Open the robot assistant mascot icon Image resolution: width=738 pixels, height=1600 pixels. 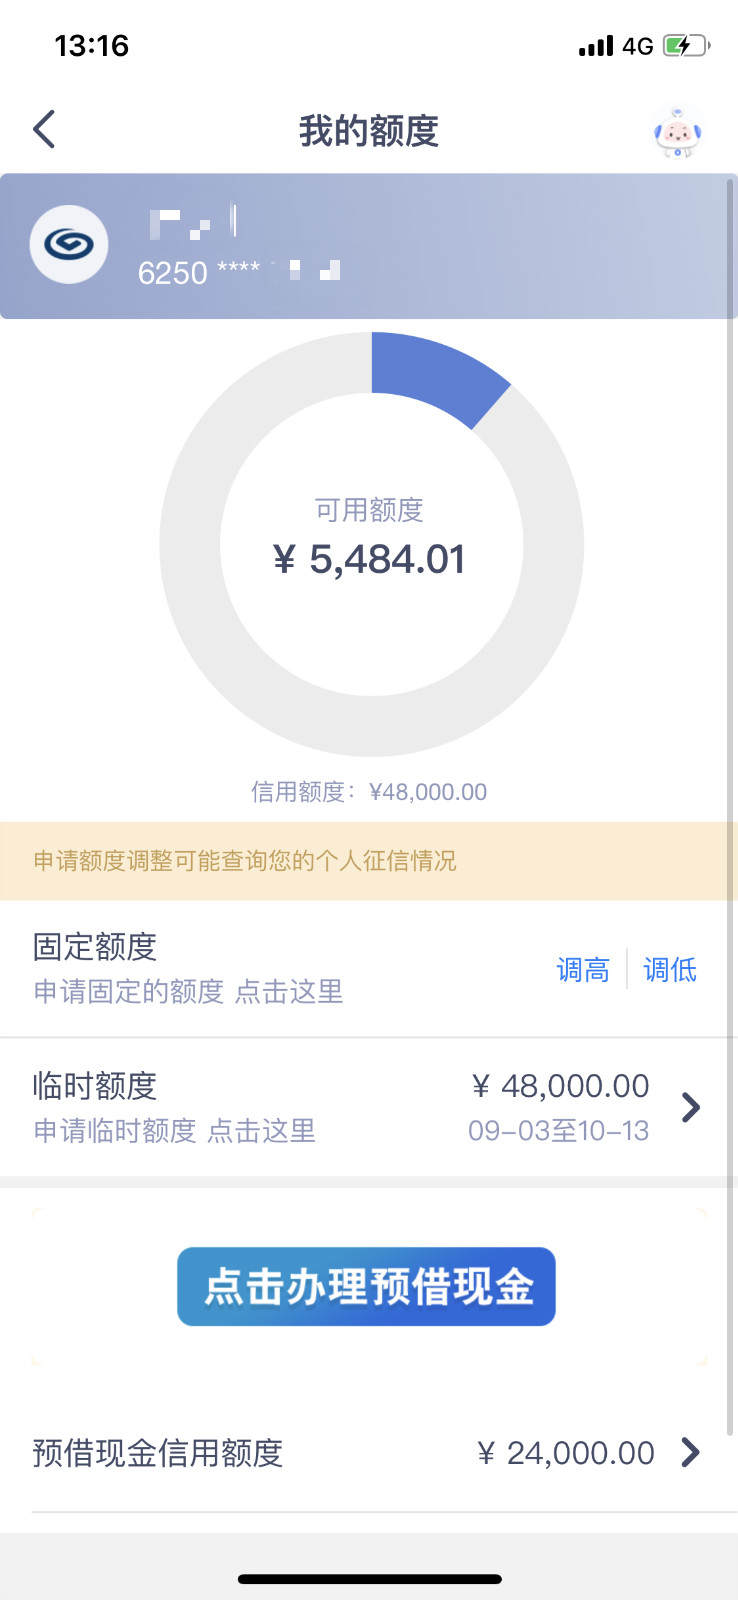click(677, 132)
